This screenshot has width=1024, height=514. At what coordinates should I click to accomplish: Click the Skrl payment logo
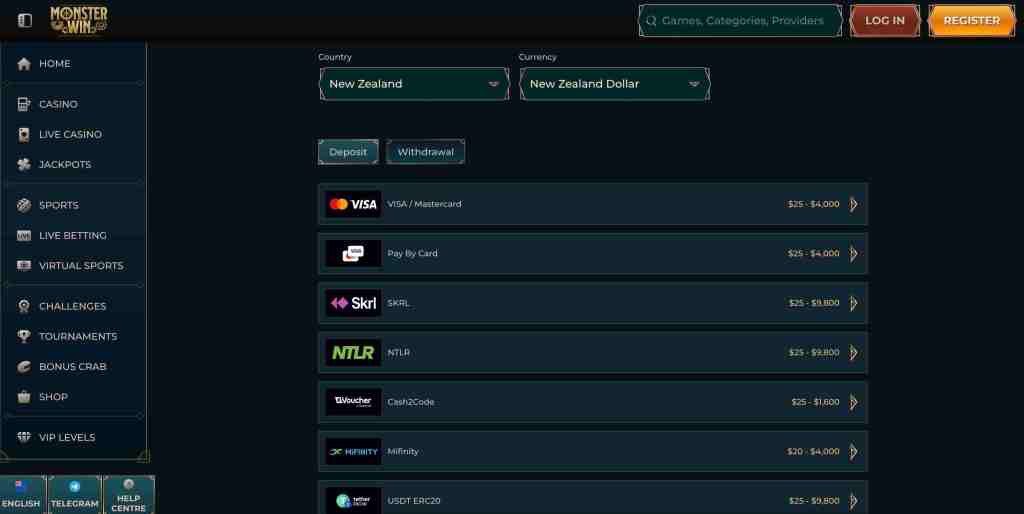click(x=353, y=303)
